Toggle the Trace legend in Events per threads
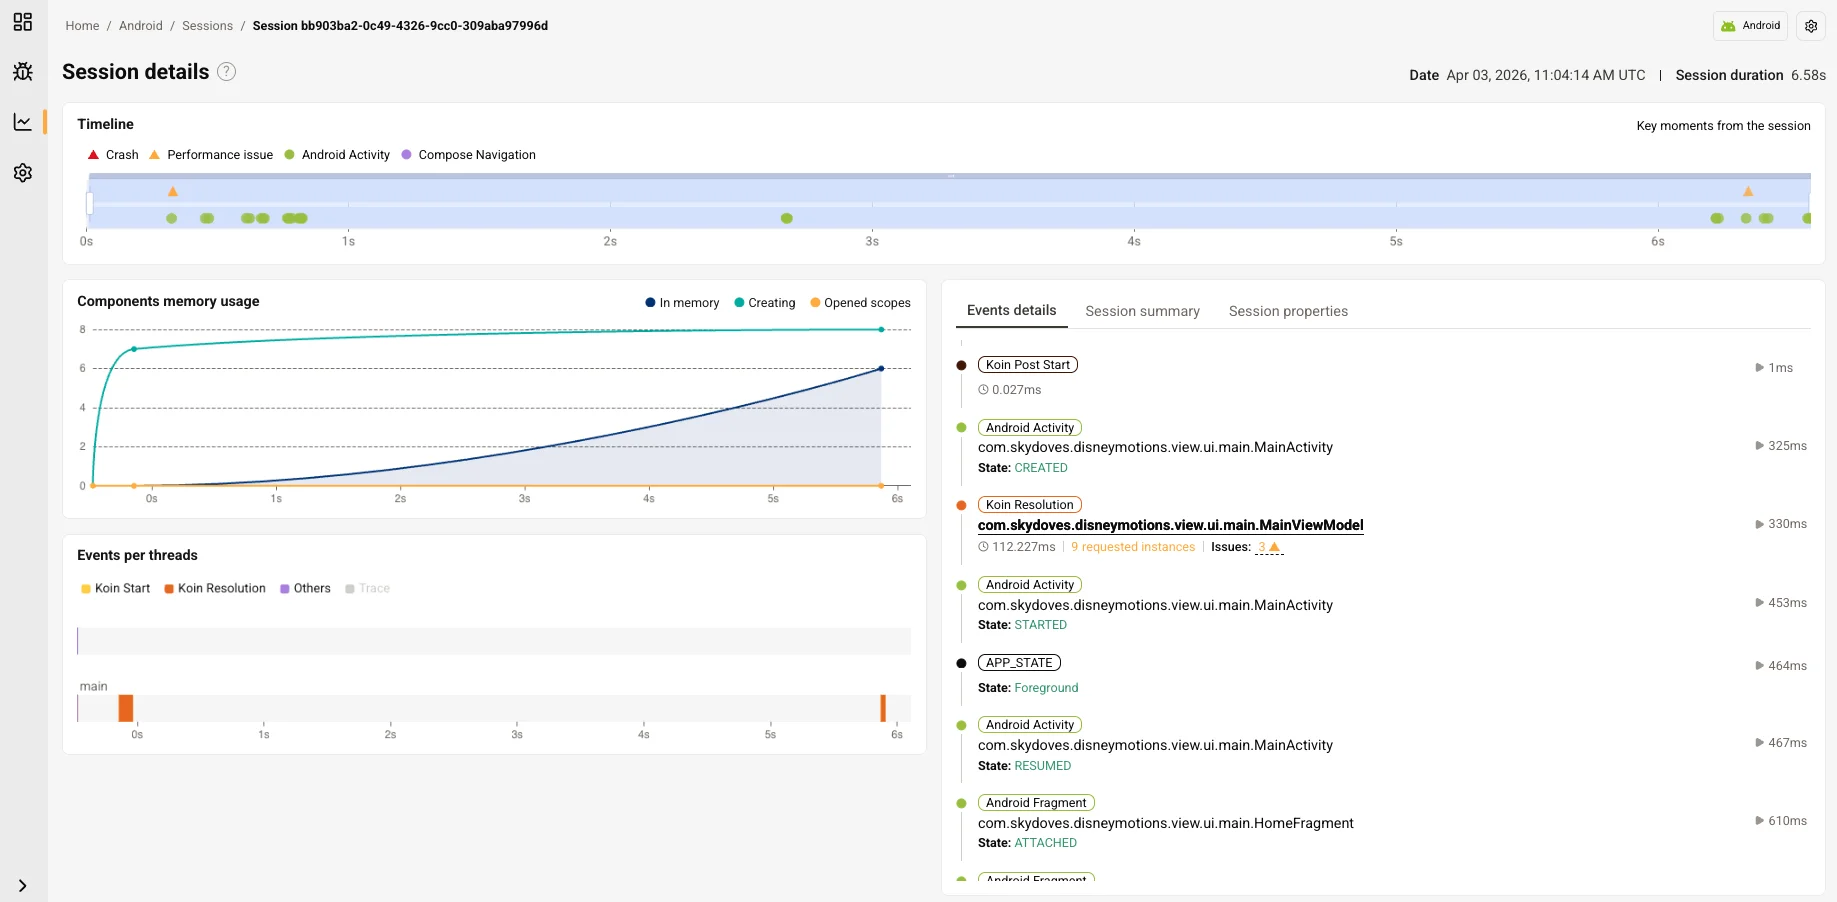The height and width of the screenshot is (902, 1837). coord(367,589)
